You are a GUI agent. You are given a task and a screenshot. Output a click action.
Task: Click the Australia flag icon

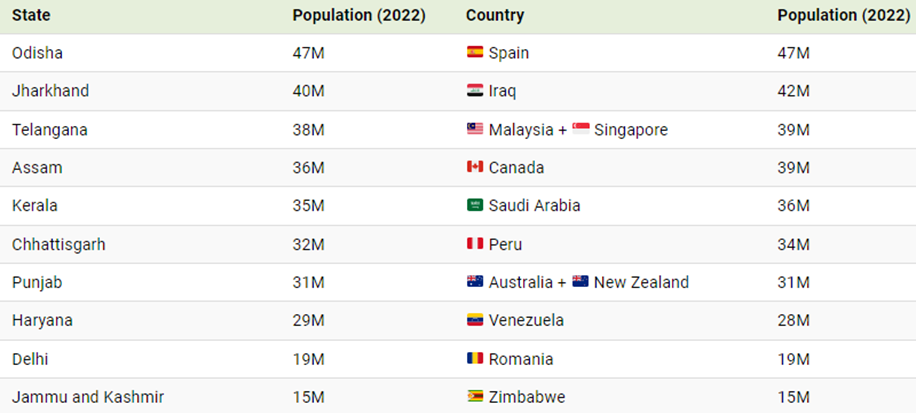pos(475,282)
